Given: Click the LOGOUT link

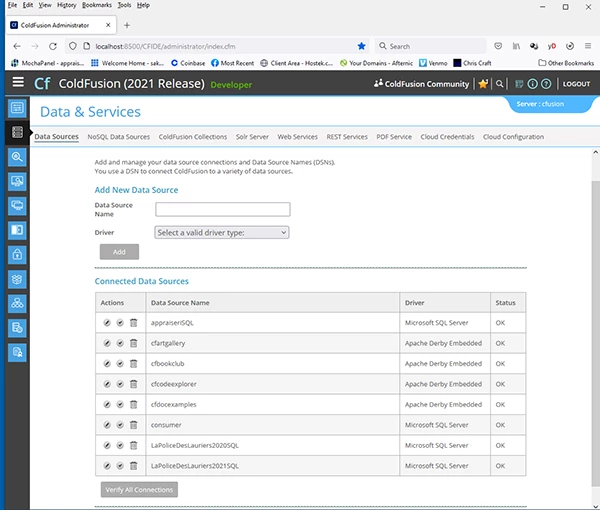Looking at the screenshot, I should (576, 84).
